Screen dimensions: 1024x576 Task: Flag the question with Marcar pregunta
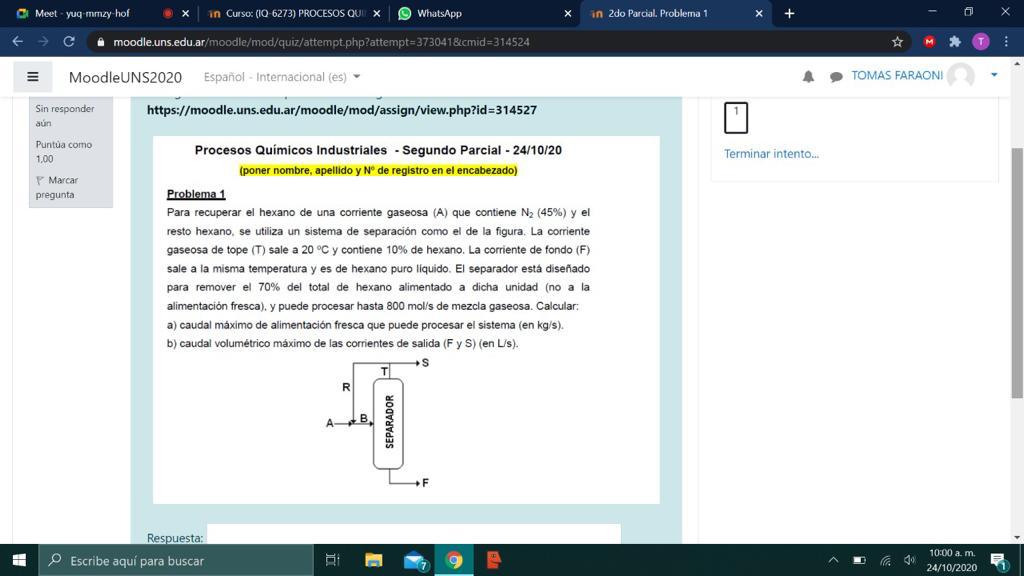(56, 187)
